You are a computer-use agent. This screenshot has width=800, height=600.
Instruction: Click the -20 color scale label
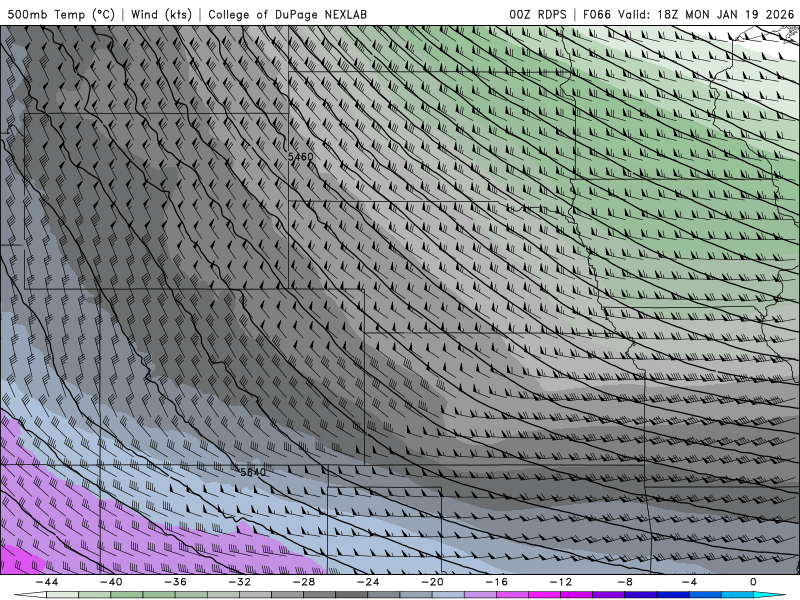click(432, 582)
